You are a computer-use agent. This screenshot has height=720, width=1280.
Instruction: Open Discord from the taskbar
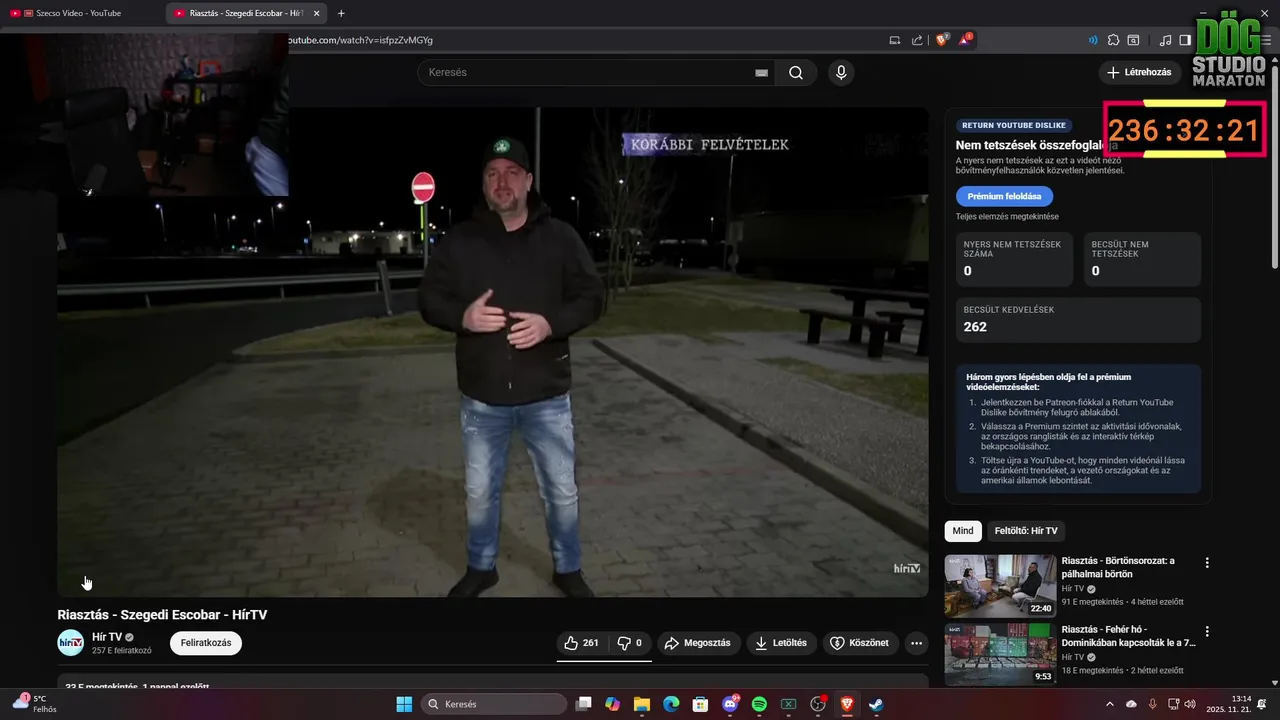click(730, 704)
